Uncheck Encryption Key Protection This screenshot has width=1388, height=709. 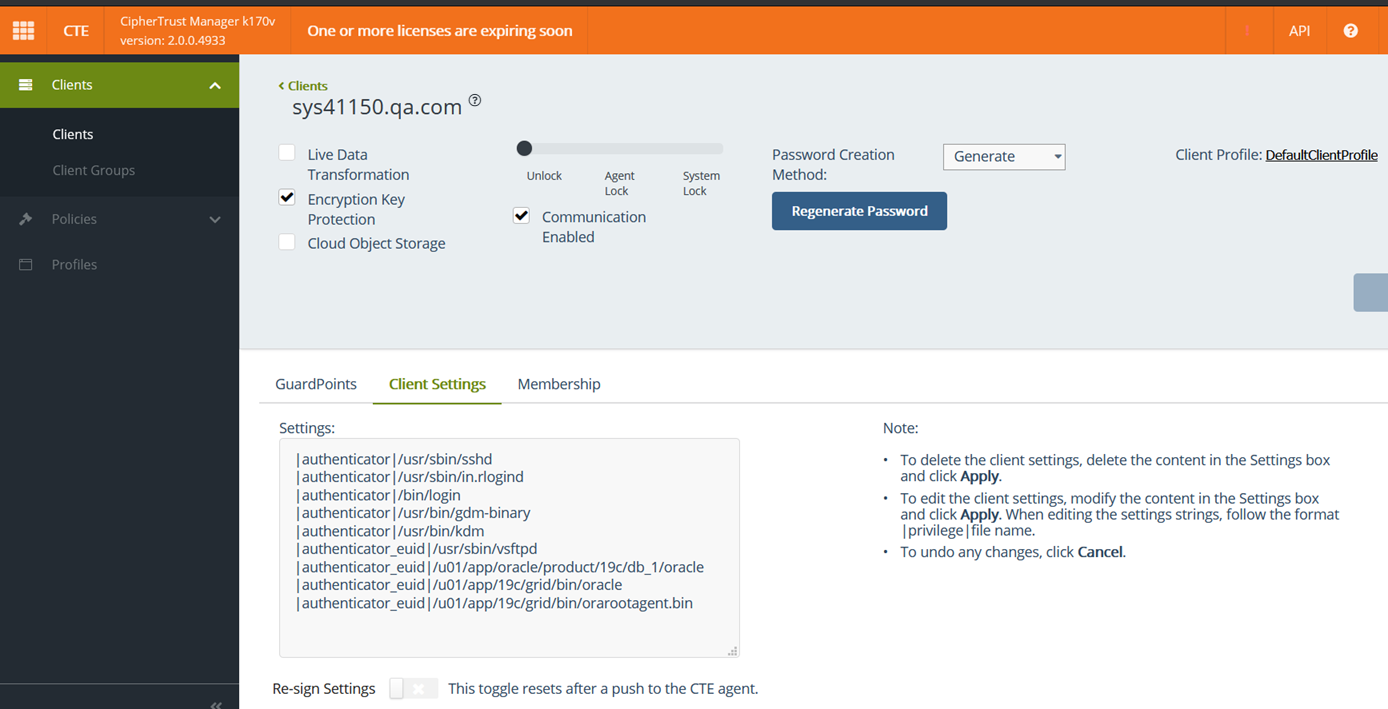[287, 197]
